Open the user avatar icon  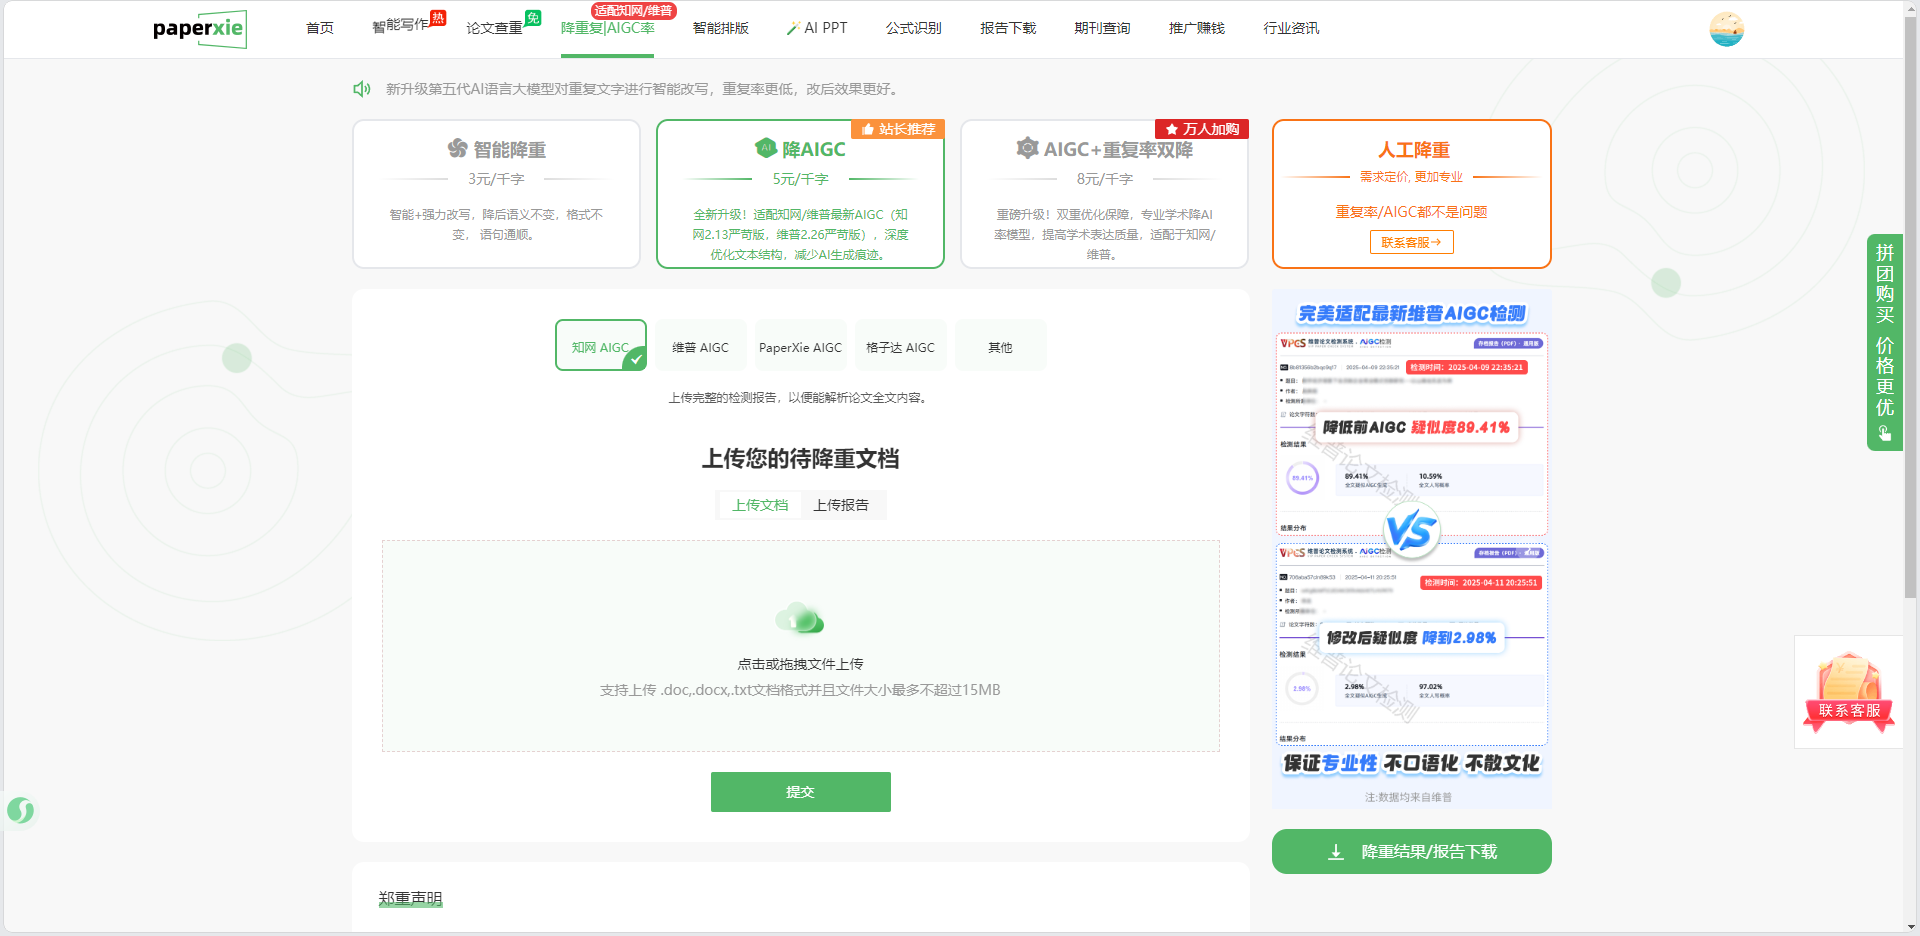[1726, 29]
